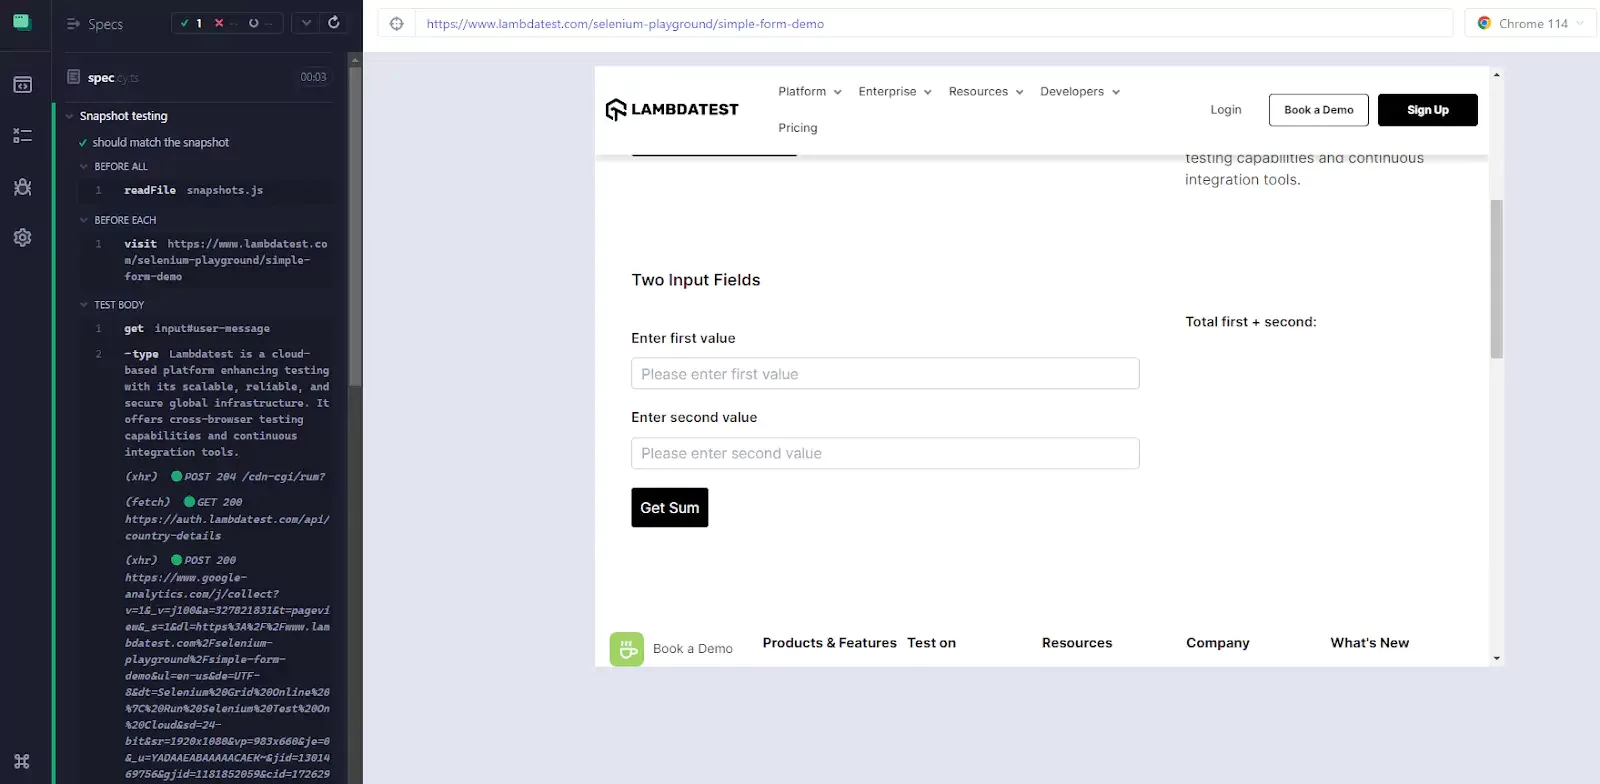Click the GET 200 auth.lambdatest.com request
Screen dimensions: 1600x784
tap(227, 519)
